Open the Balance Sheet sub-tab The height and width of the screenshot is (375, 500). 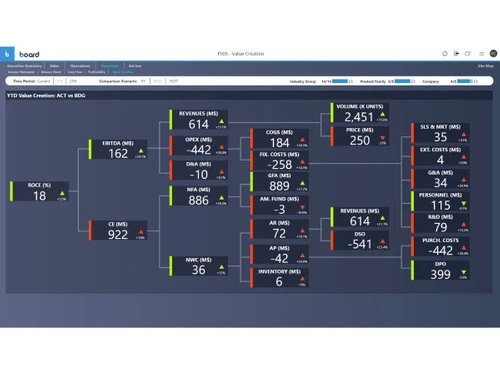click(51, 72)
